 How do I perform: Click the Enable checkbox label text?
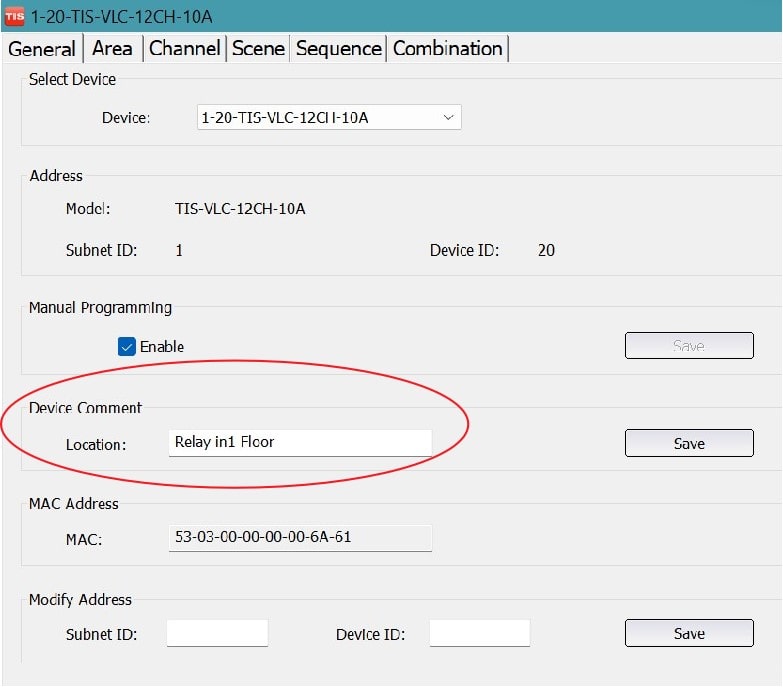click(x=162, y=346)
